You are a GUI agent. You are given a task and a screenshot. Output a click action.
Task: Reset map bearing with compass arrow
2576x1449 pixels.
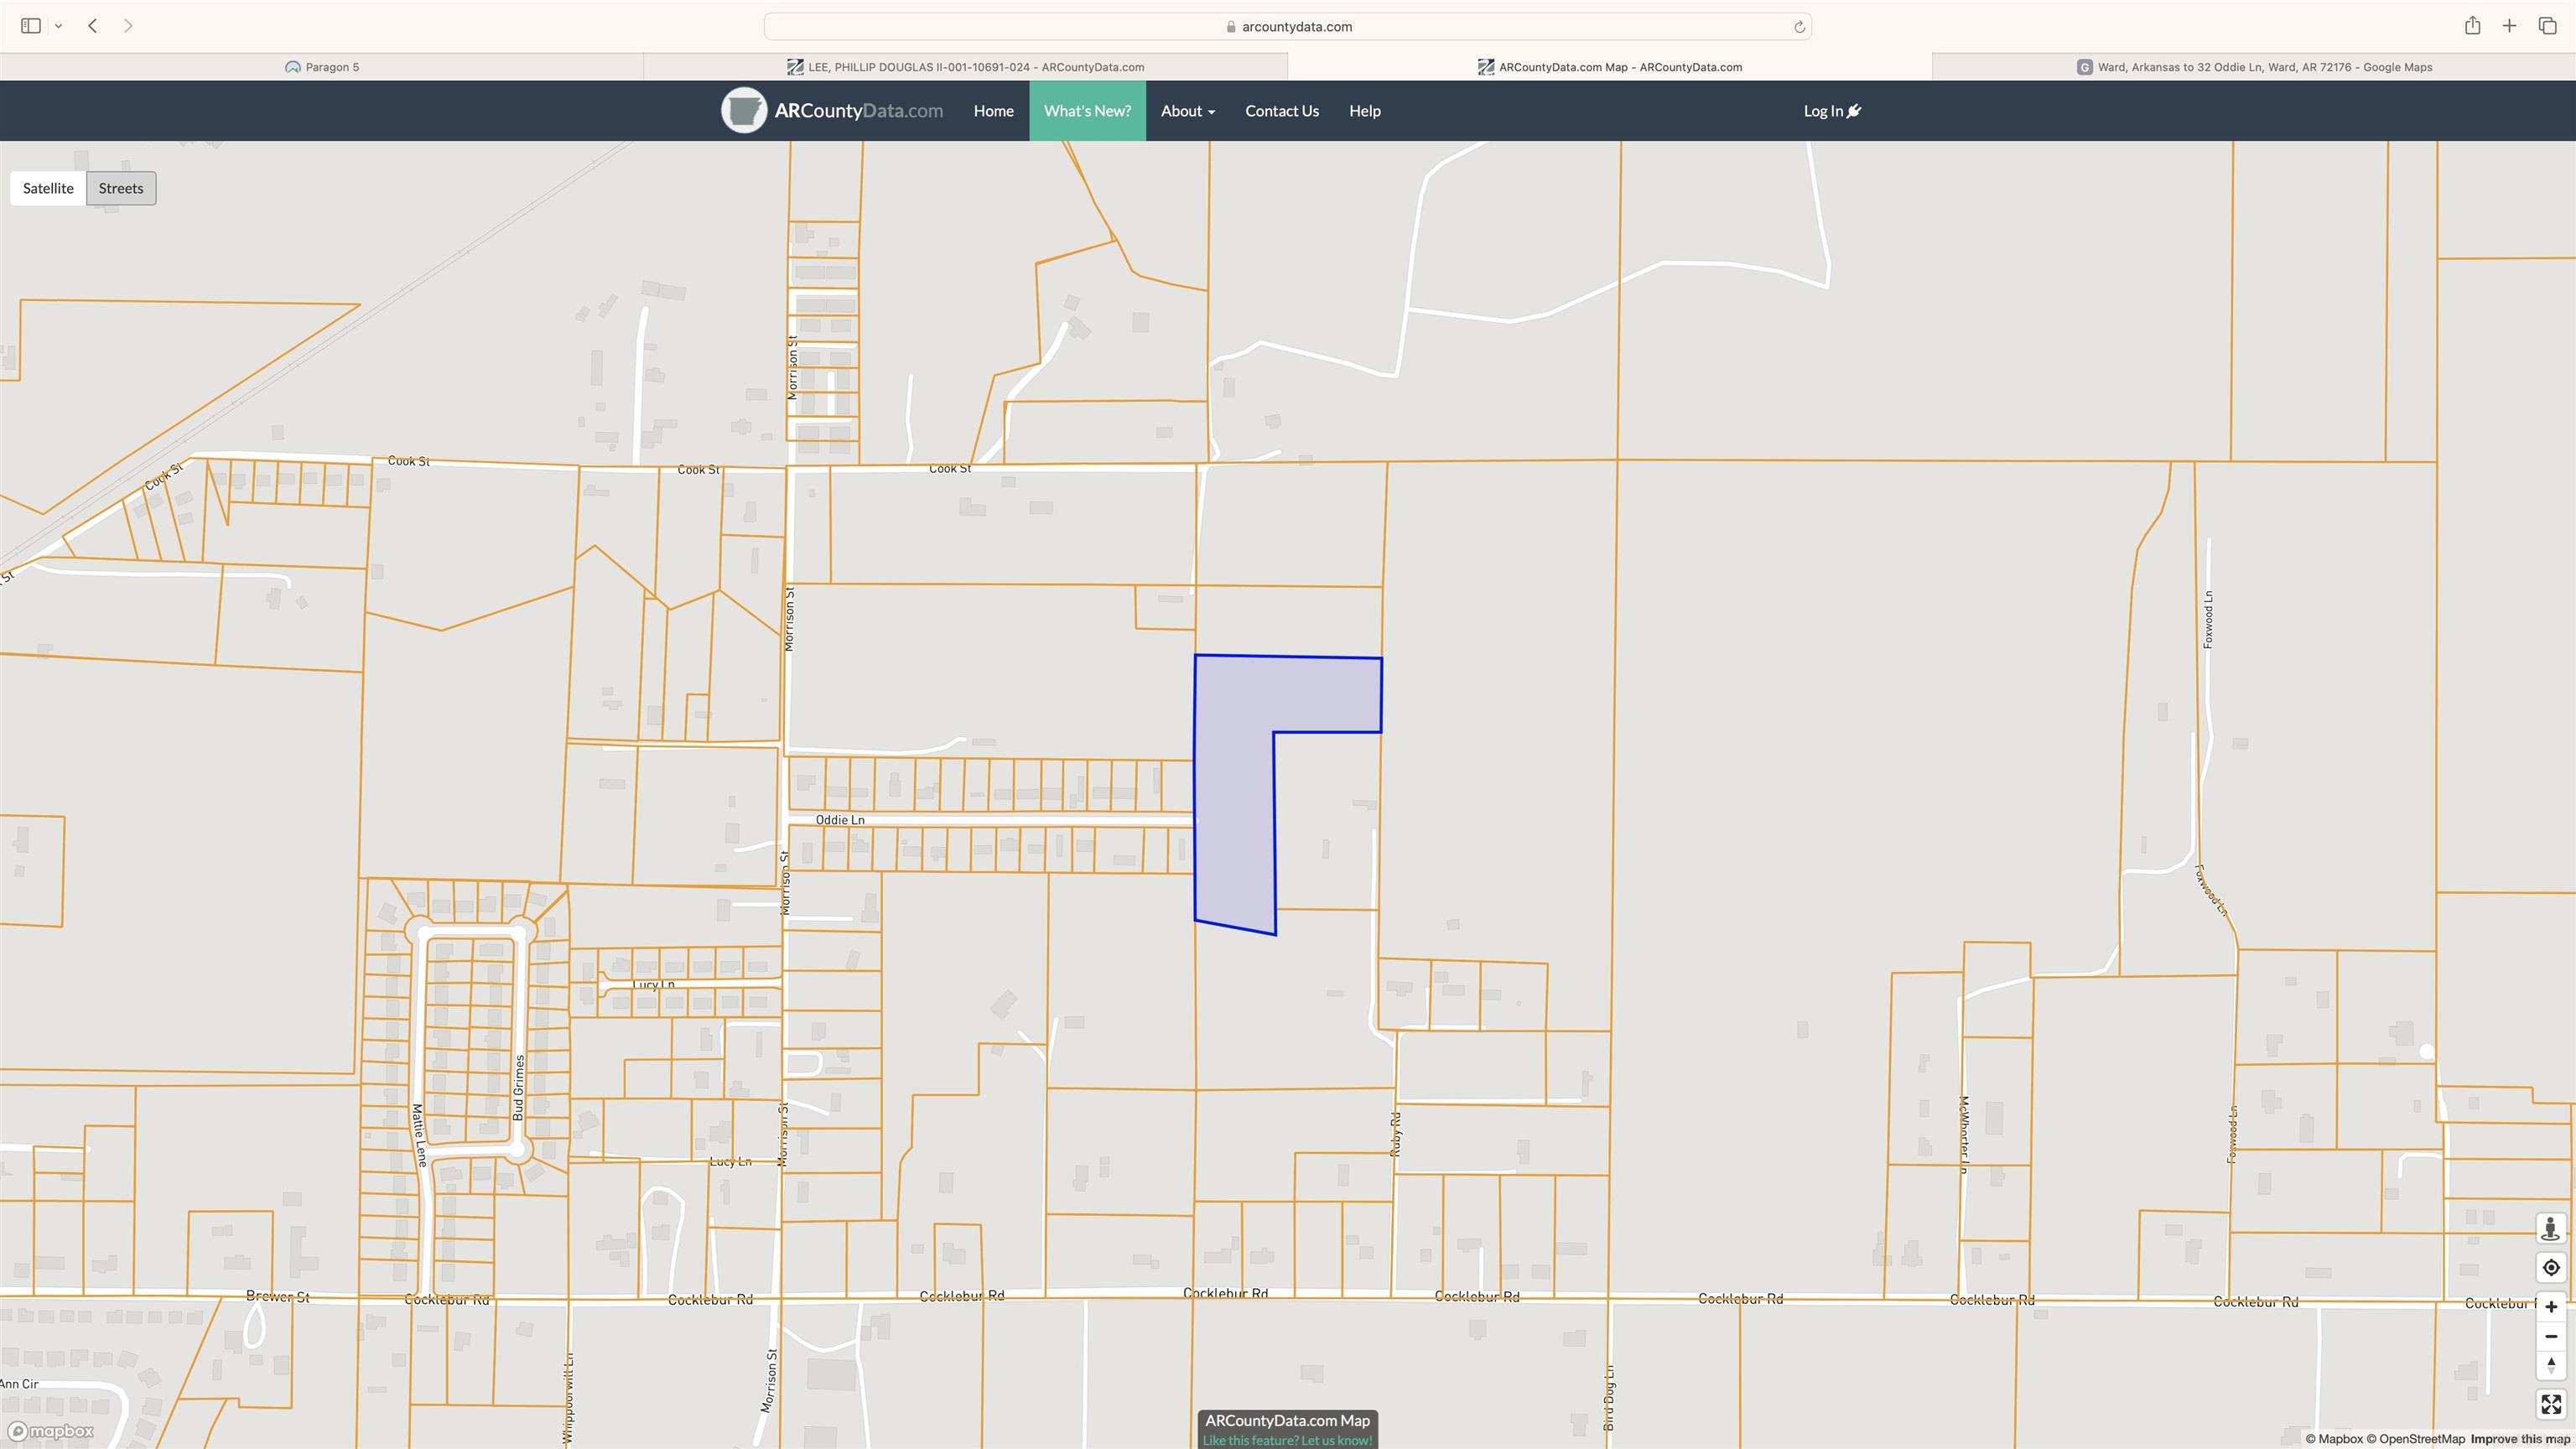pos(2550,1365)
